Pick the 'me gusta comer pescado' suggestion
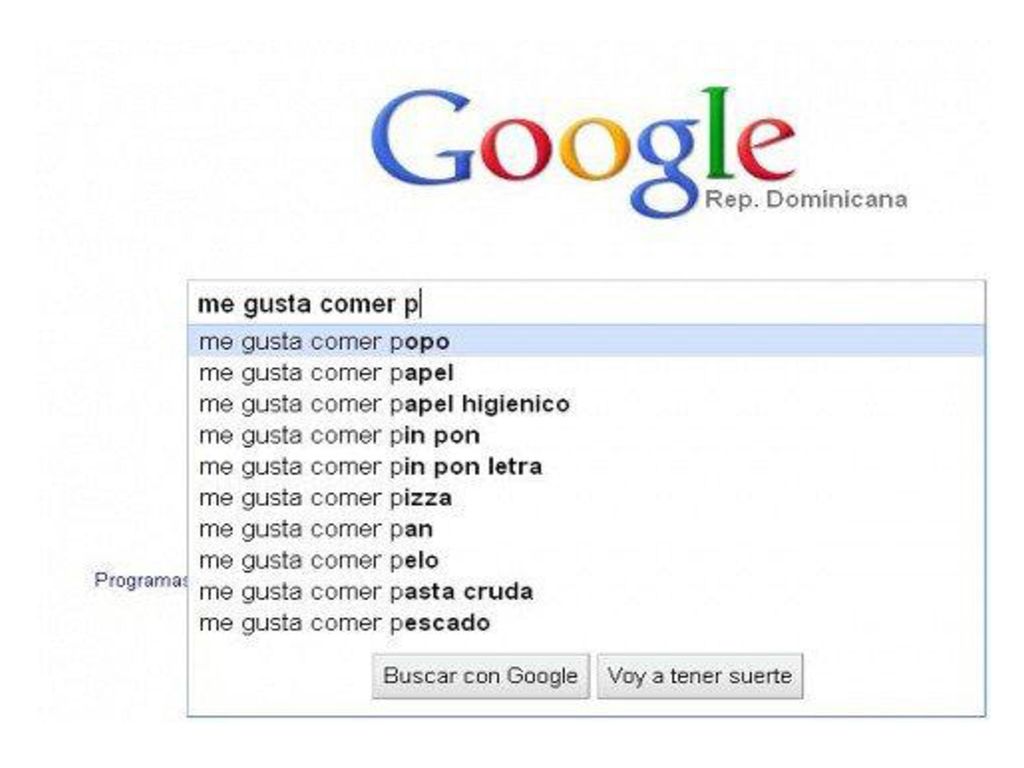The image size is (1024, 768). pyautogui.click(x=586, y=623)
